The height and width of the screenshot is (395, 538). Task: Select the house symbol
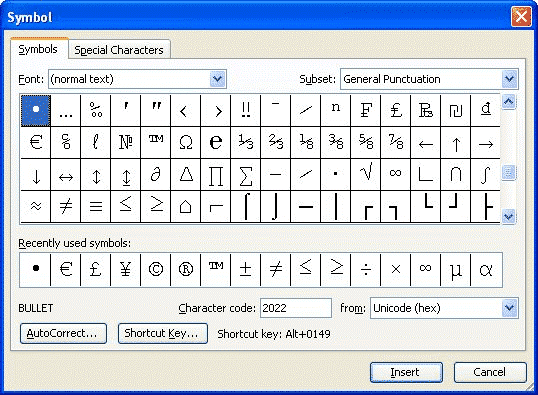click(186, 207)
